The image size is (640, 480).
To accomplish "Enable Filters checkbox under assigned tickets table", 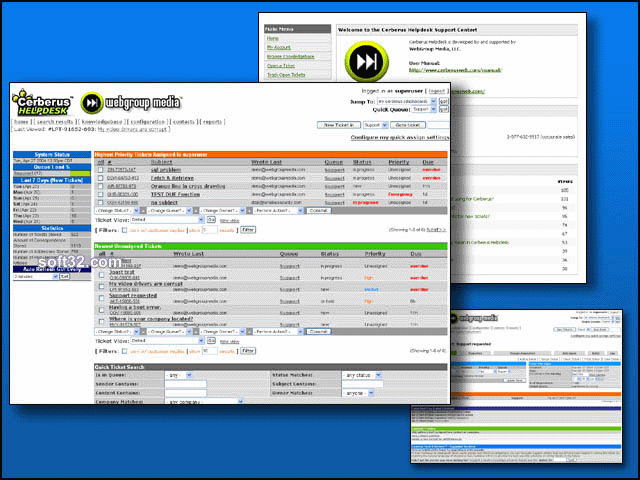I will 124,230.
